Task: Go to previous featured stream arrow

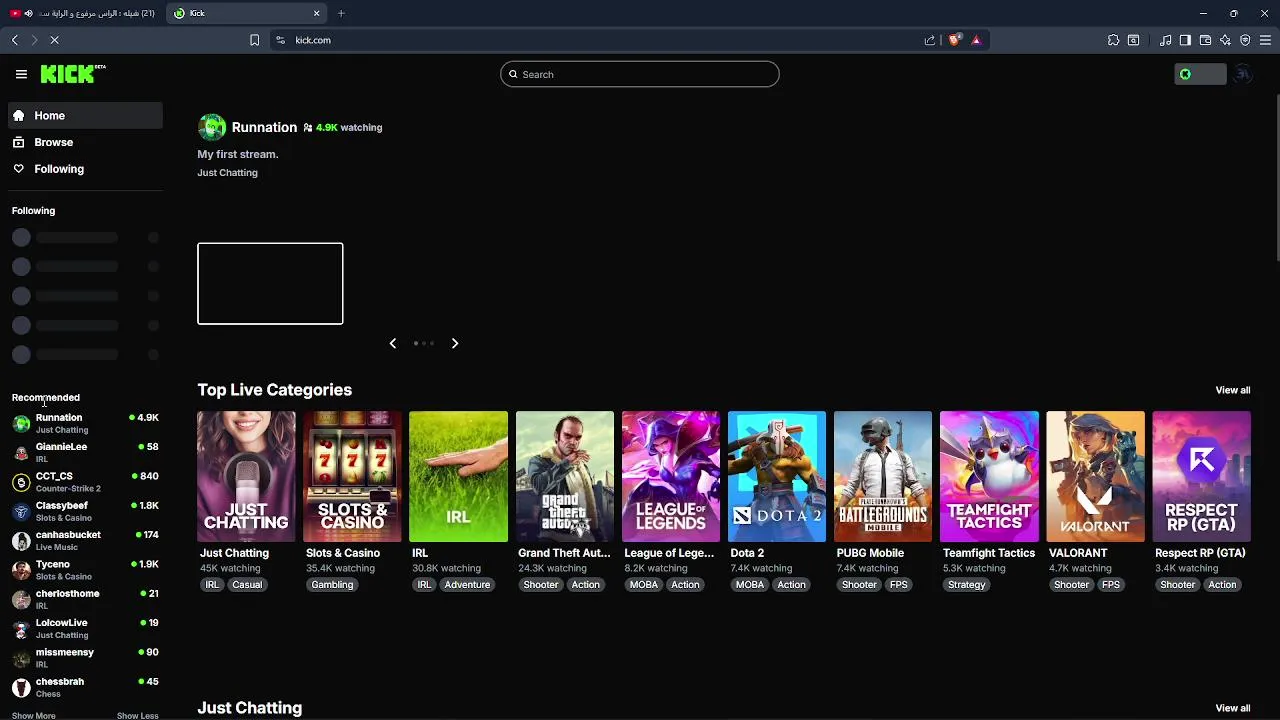Action: pyautogui.click(x=393, y=343)
